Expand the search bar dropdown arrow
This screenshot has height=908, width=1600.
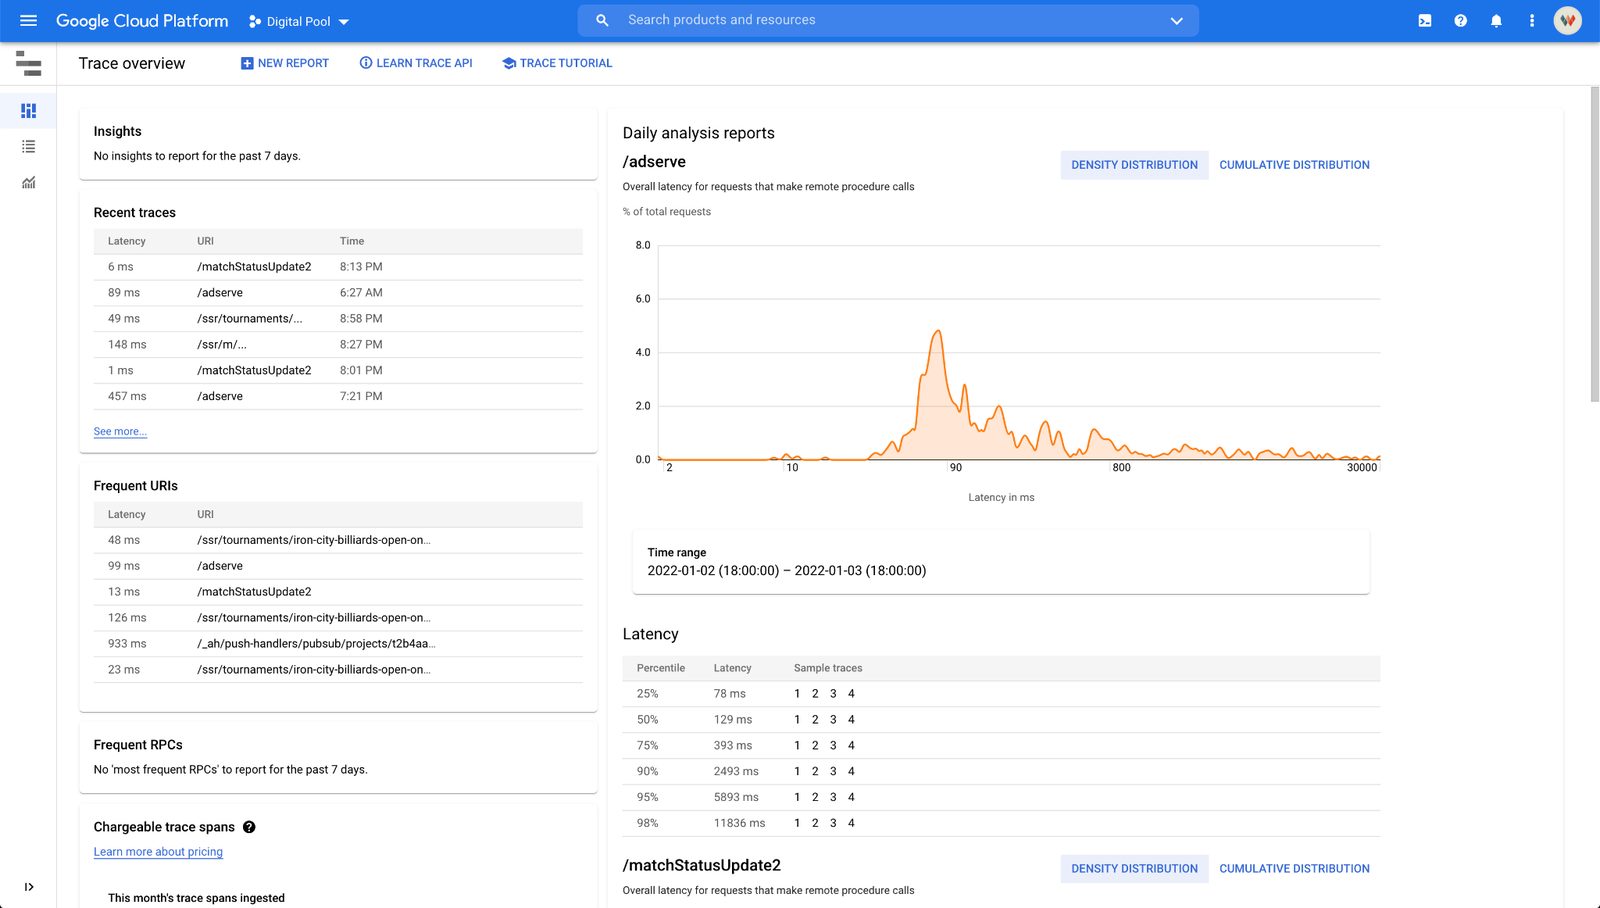1176,21
